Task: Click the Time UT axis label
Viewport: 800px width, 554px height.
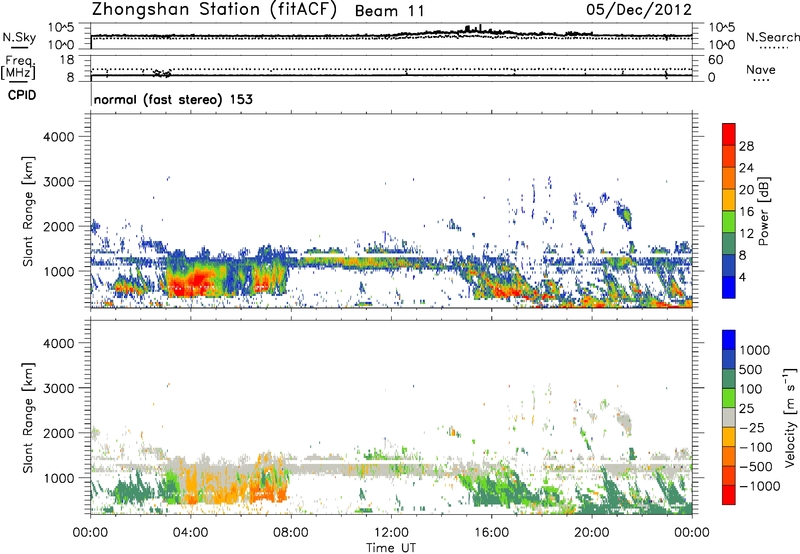Action: tap(391, 548)
